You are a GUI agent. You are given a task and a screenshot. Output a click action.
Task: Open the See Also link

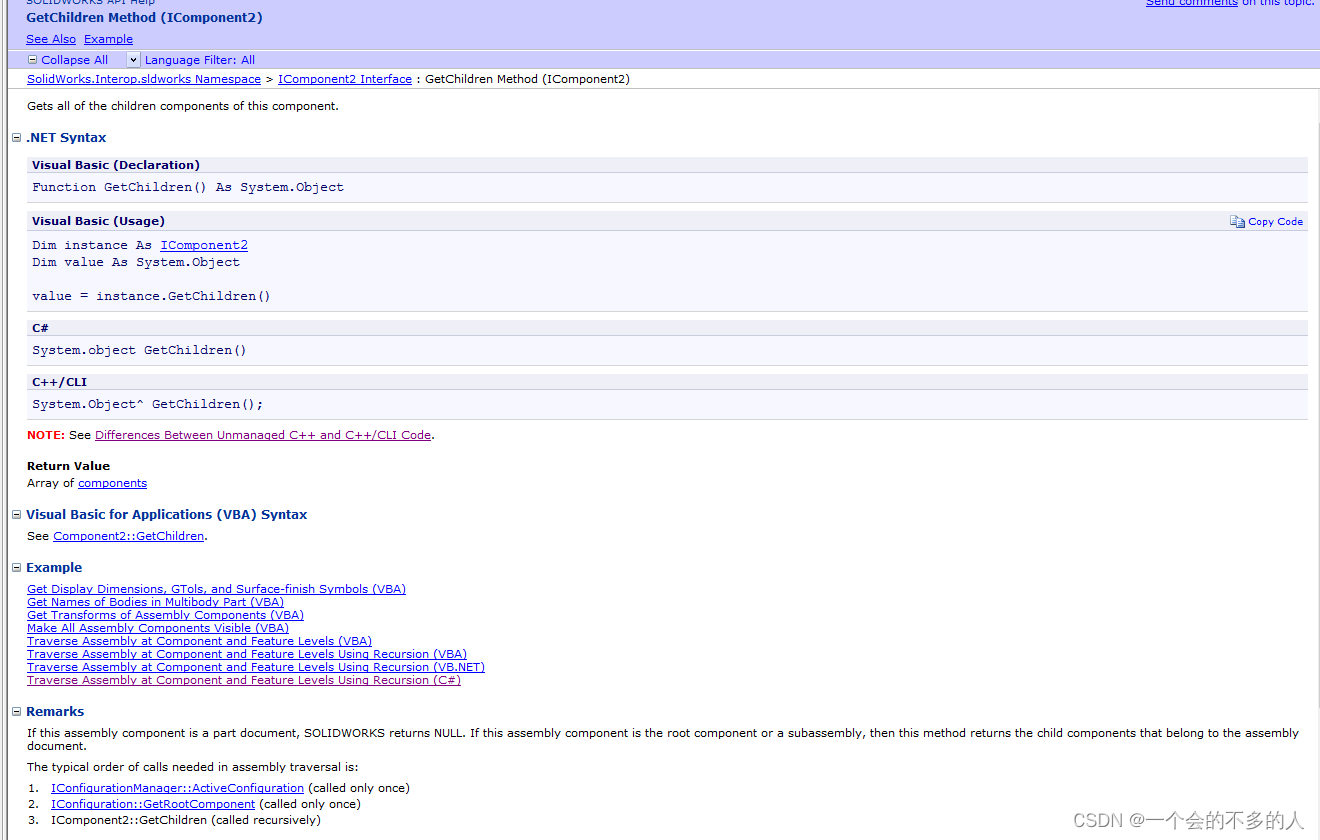51,39
